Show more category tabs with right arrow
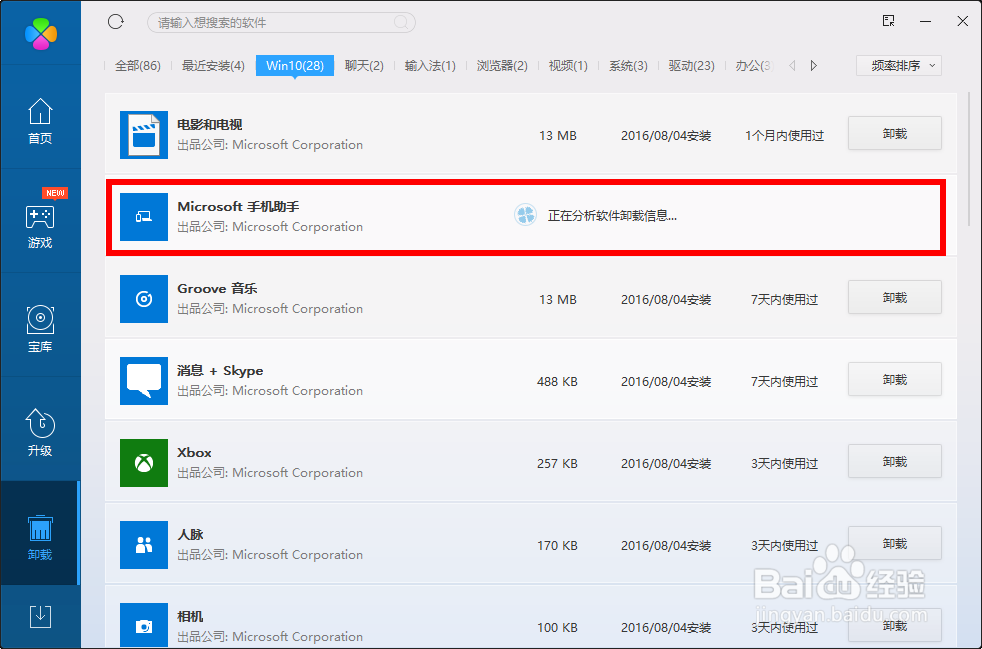The height and width of the screenshot is (649, 982). 814,65
